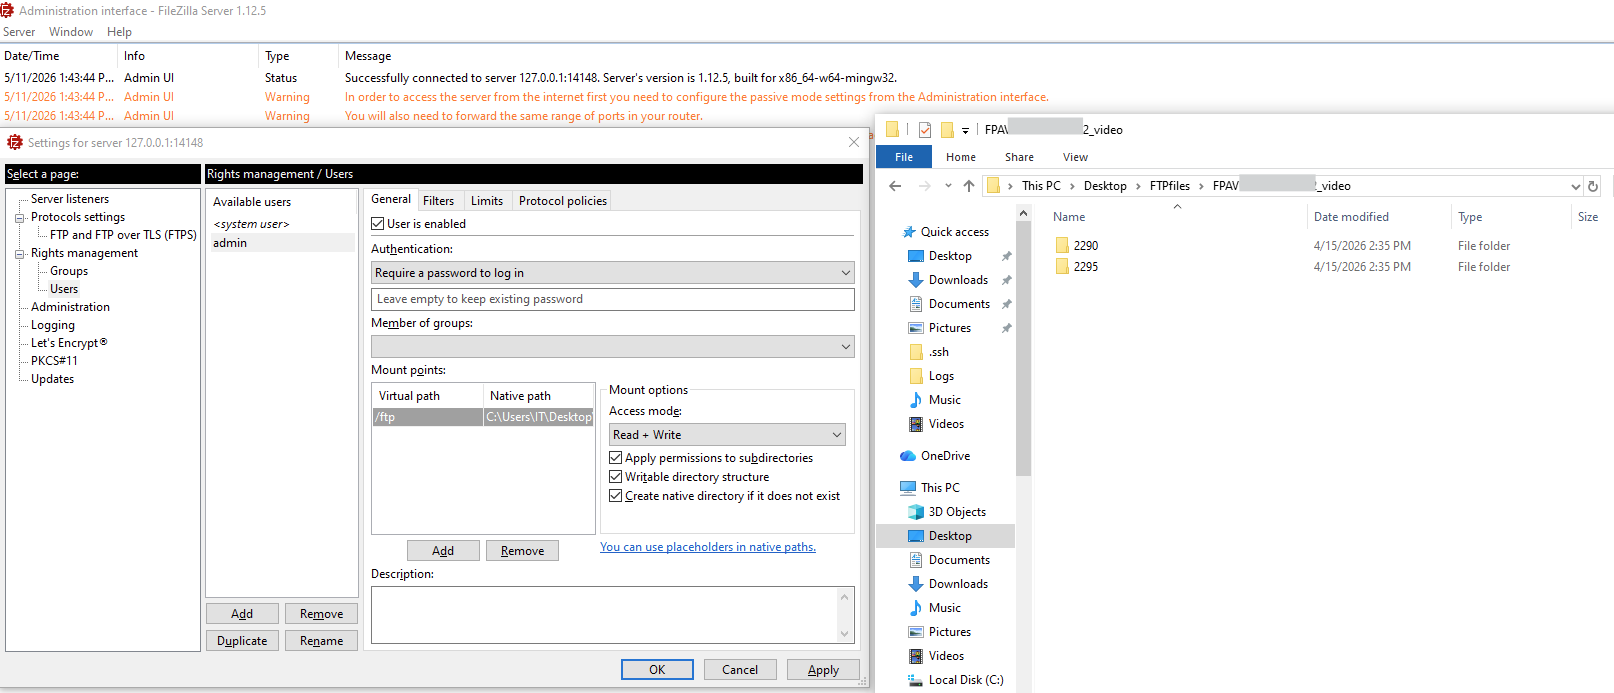Click the Explorer Back arrow
The height and width of the screenshot is (693, 1614).
tap(895, 186)
